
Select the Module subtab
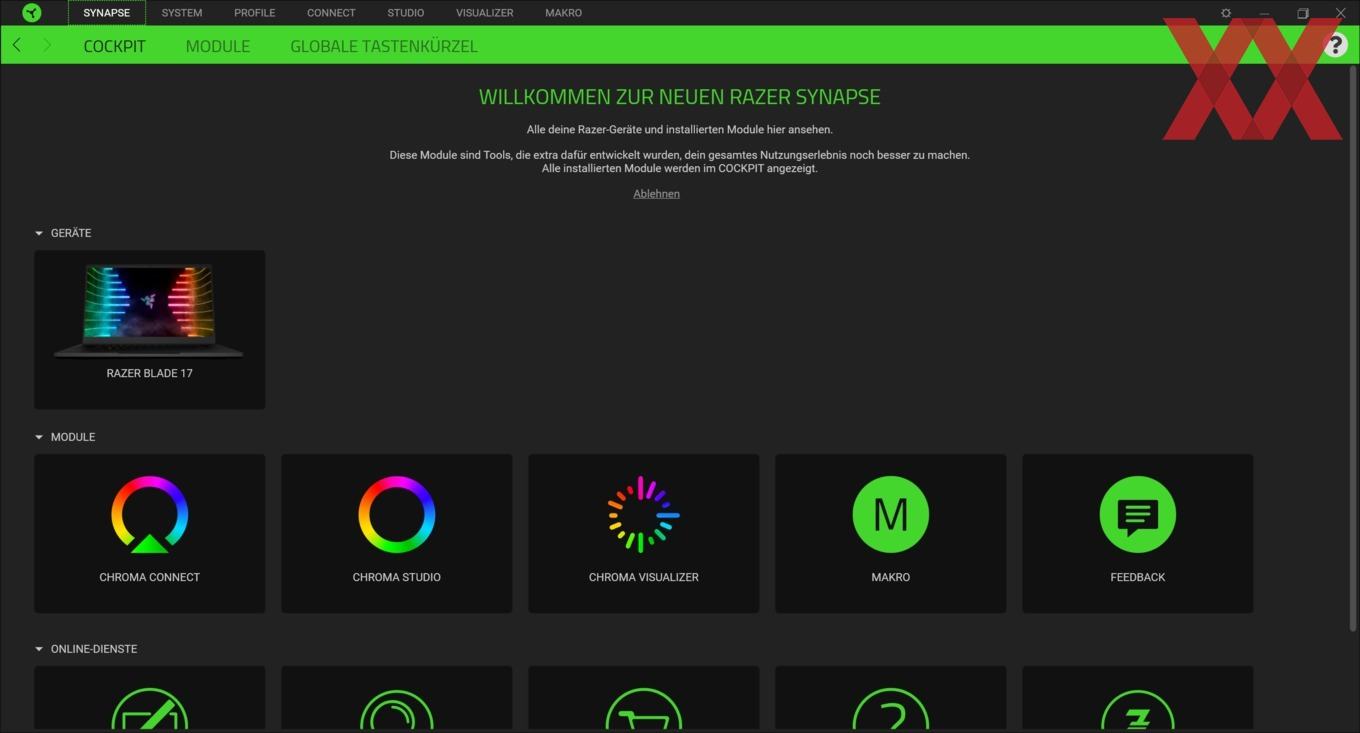coord(218,46)
